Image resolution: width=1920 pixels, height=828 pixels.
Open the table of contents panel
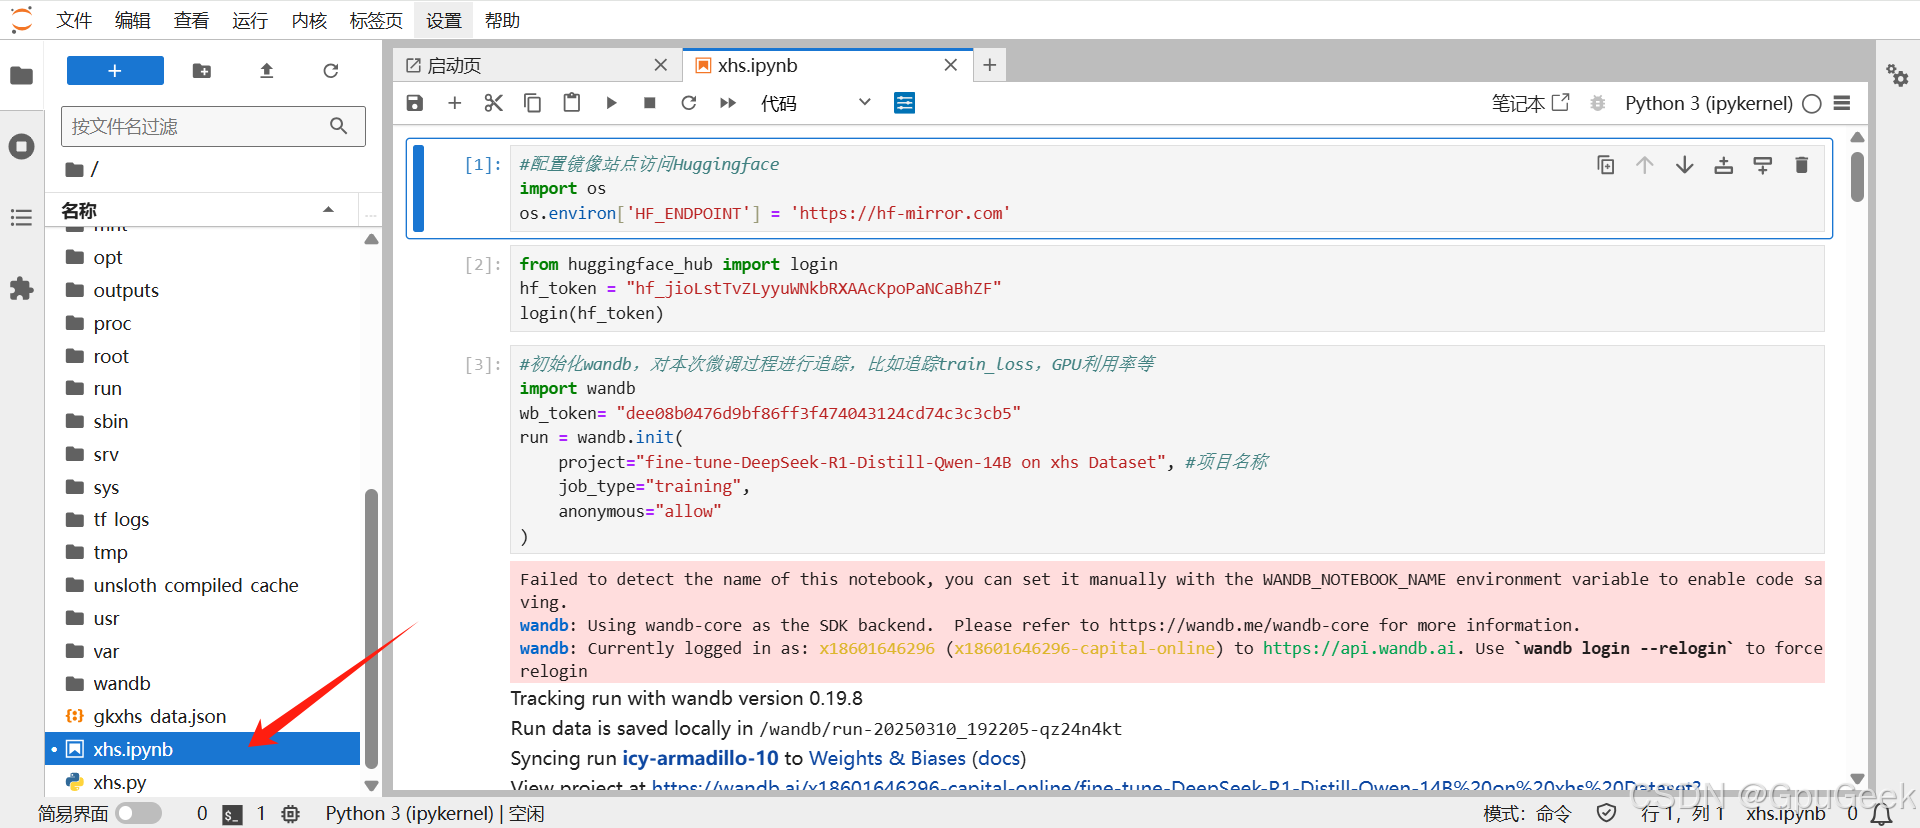[x=21, y=218]
